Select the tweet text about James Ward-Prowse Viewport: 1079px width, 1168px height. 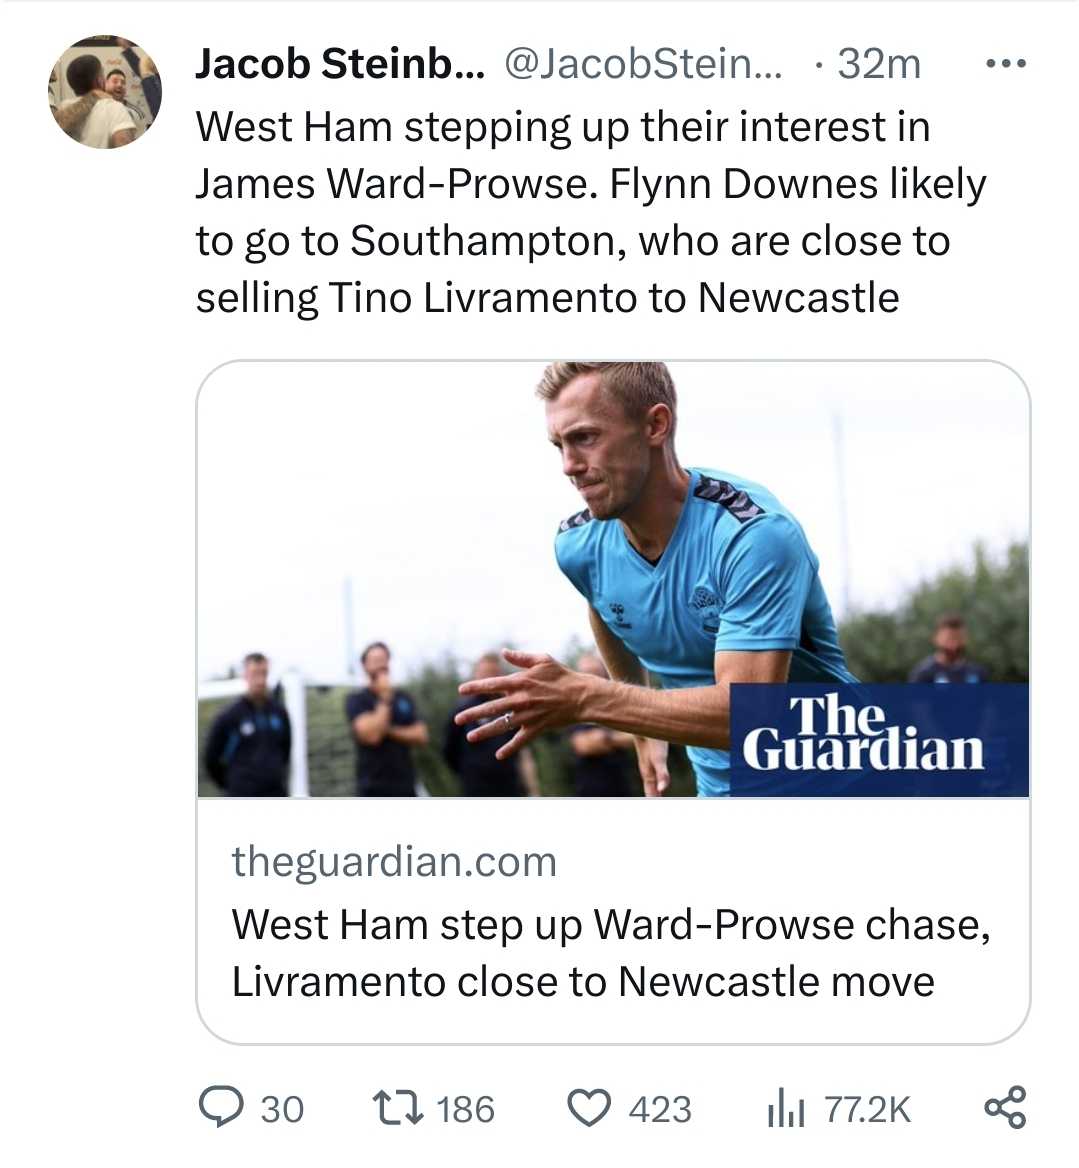(591, 212)
